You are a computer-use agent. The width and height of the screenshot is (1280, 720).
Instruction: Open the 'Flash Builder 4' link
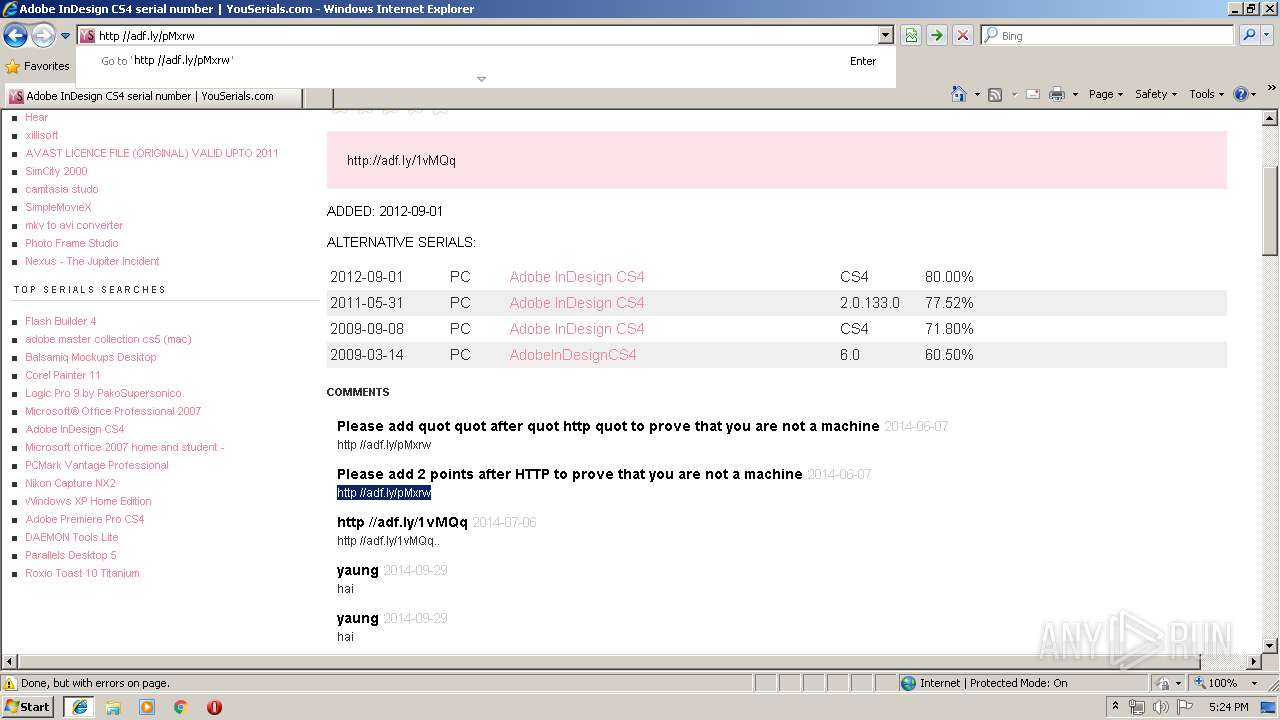pos(61,321)
